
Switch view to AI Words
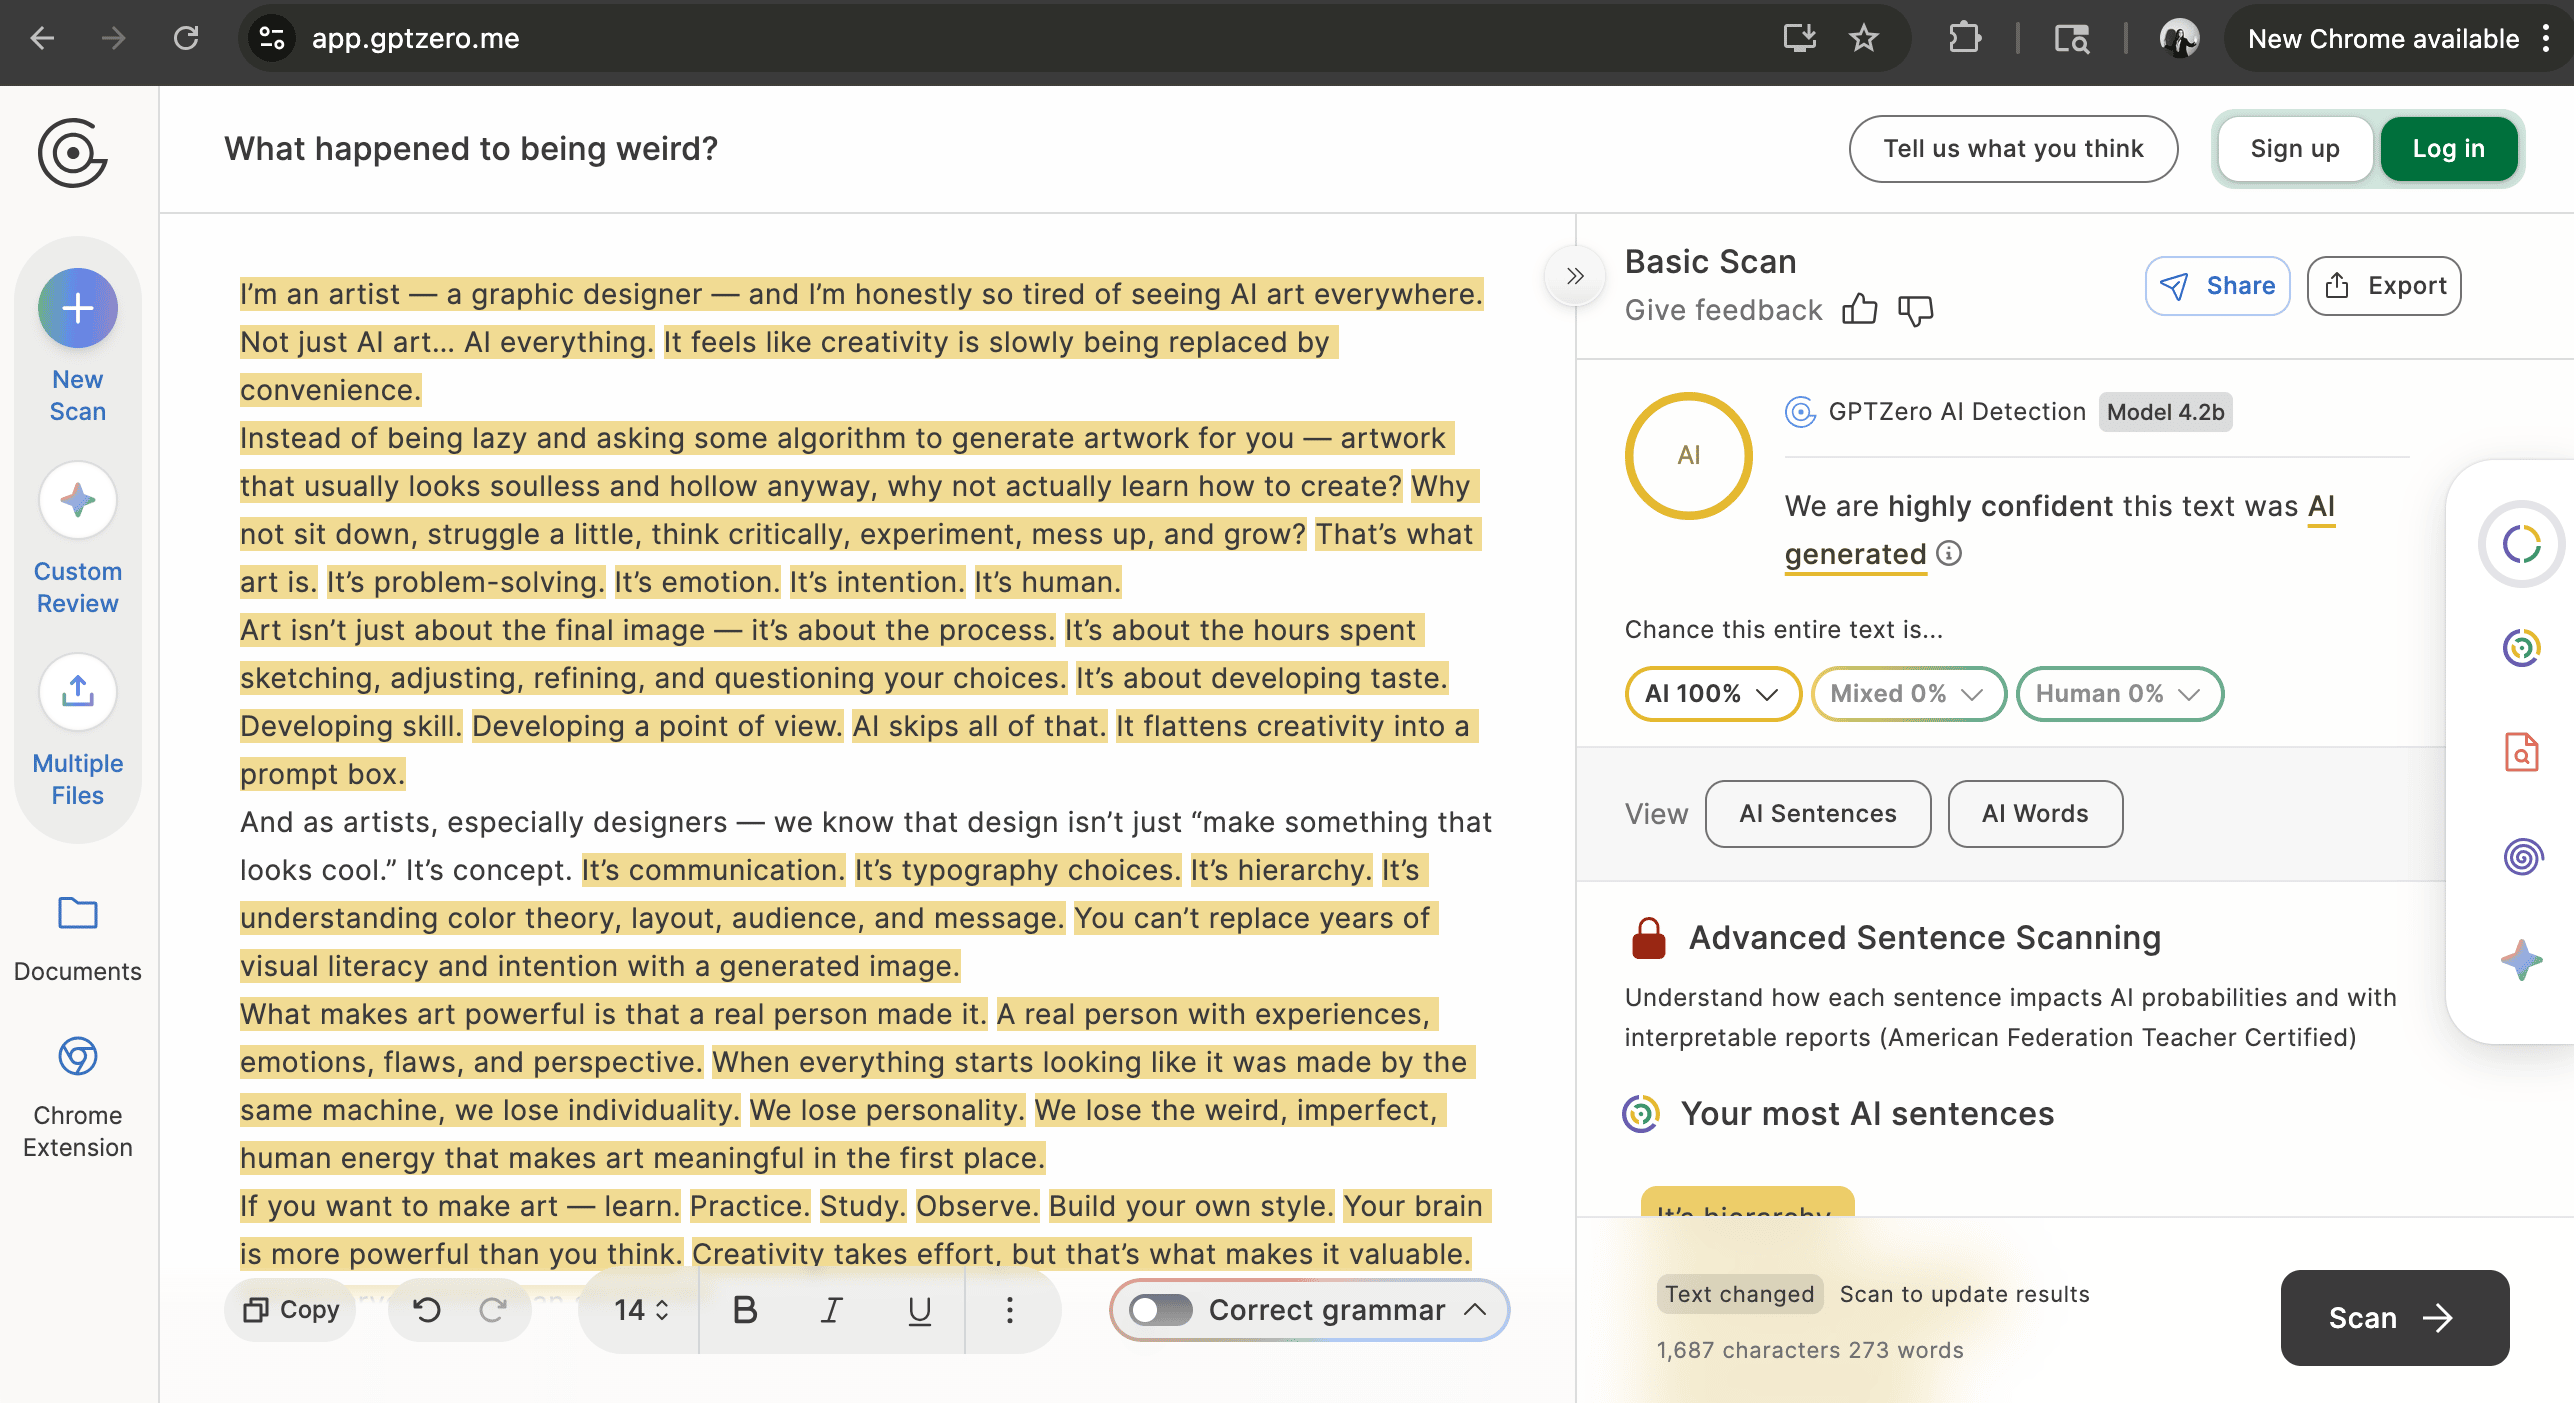point(2035,814)
